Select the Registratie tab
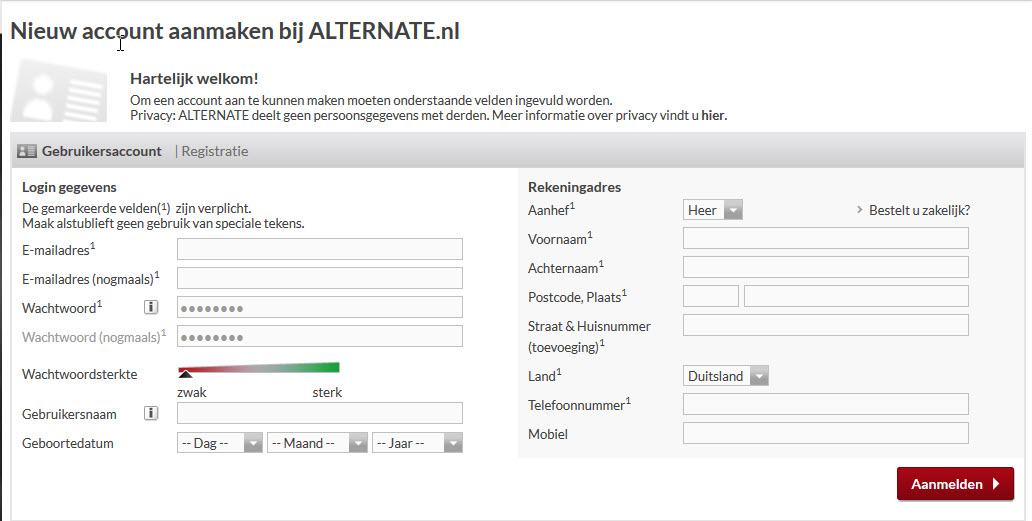The height and width of the screenshot is (521, 1032). click(x=215, y=151)
